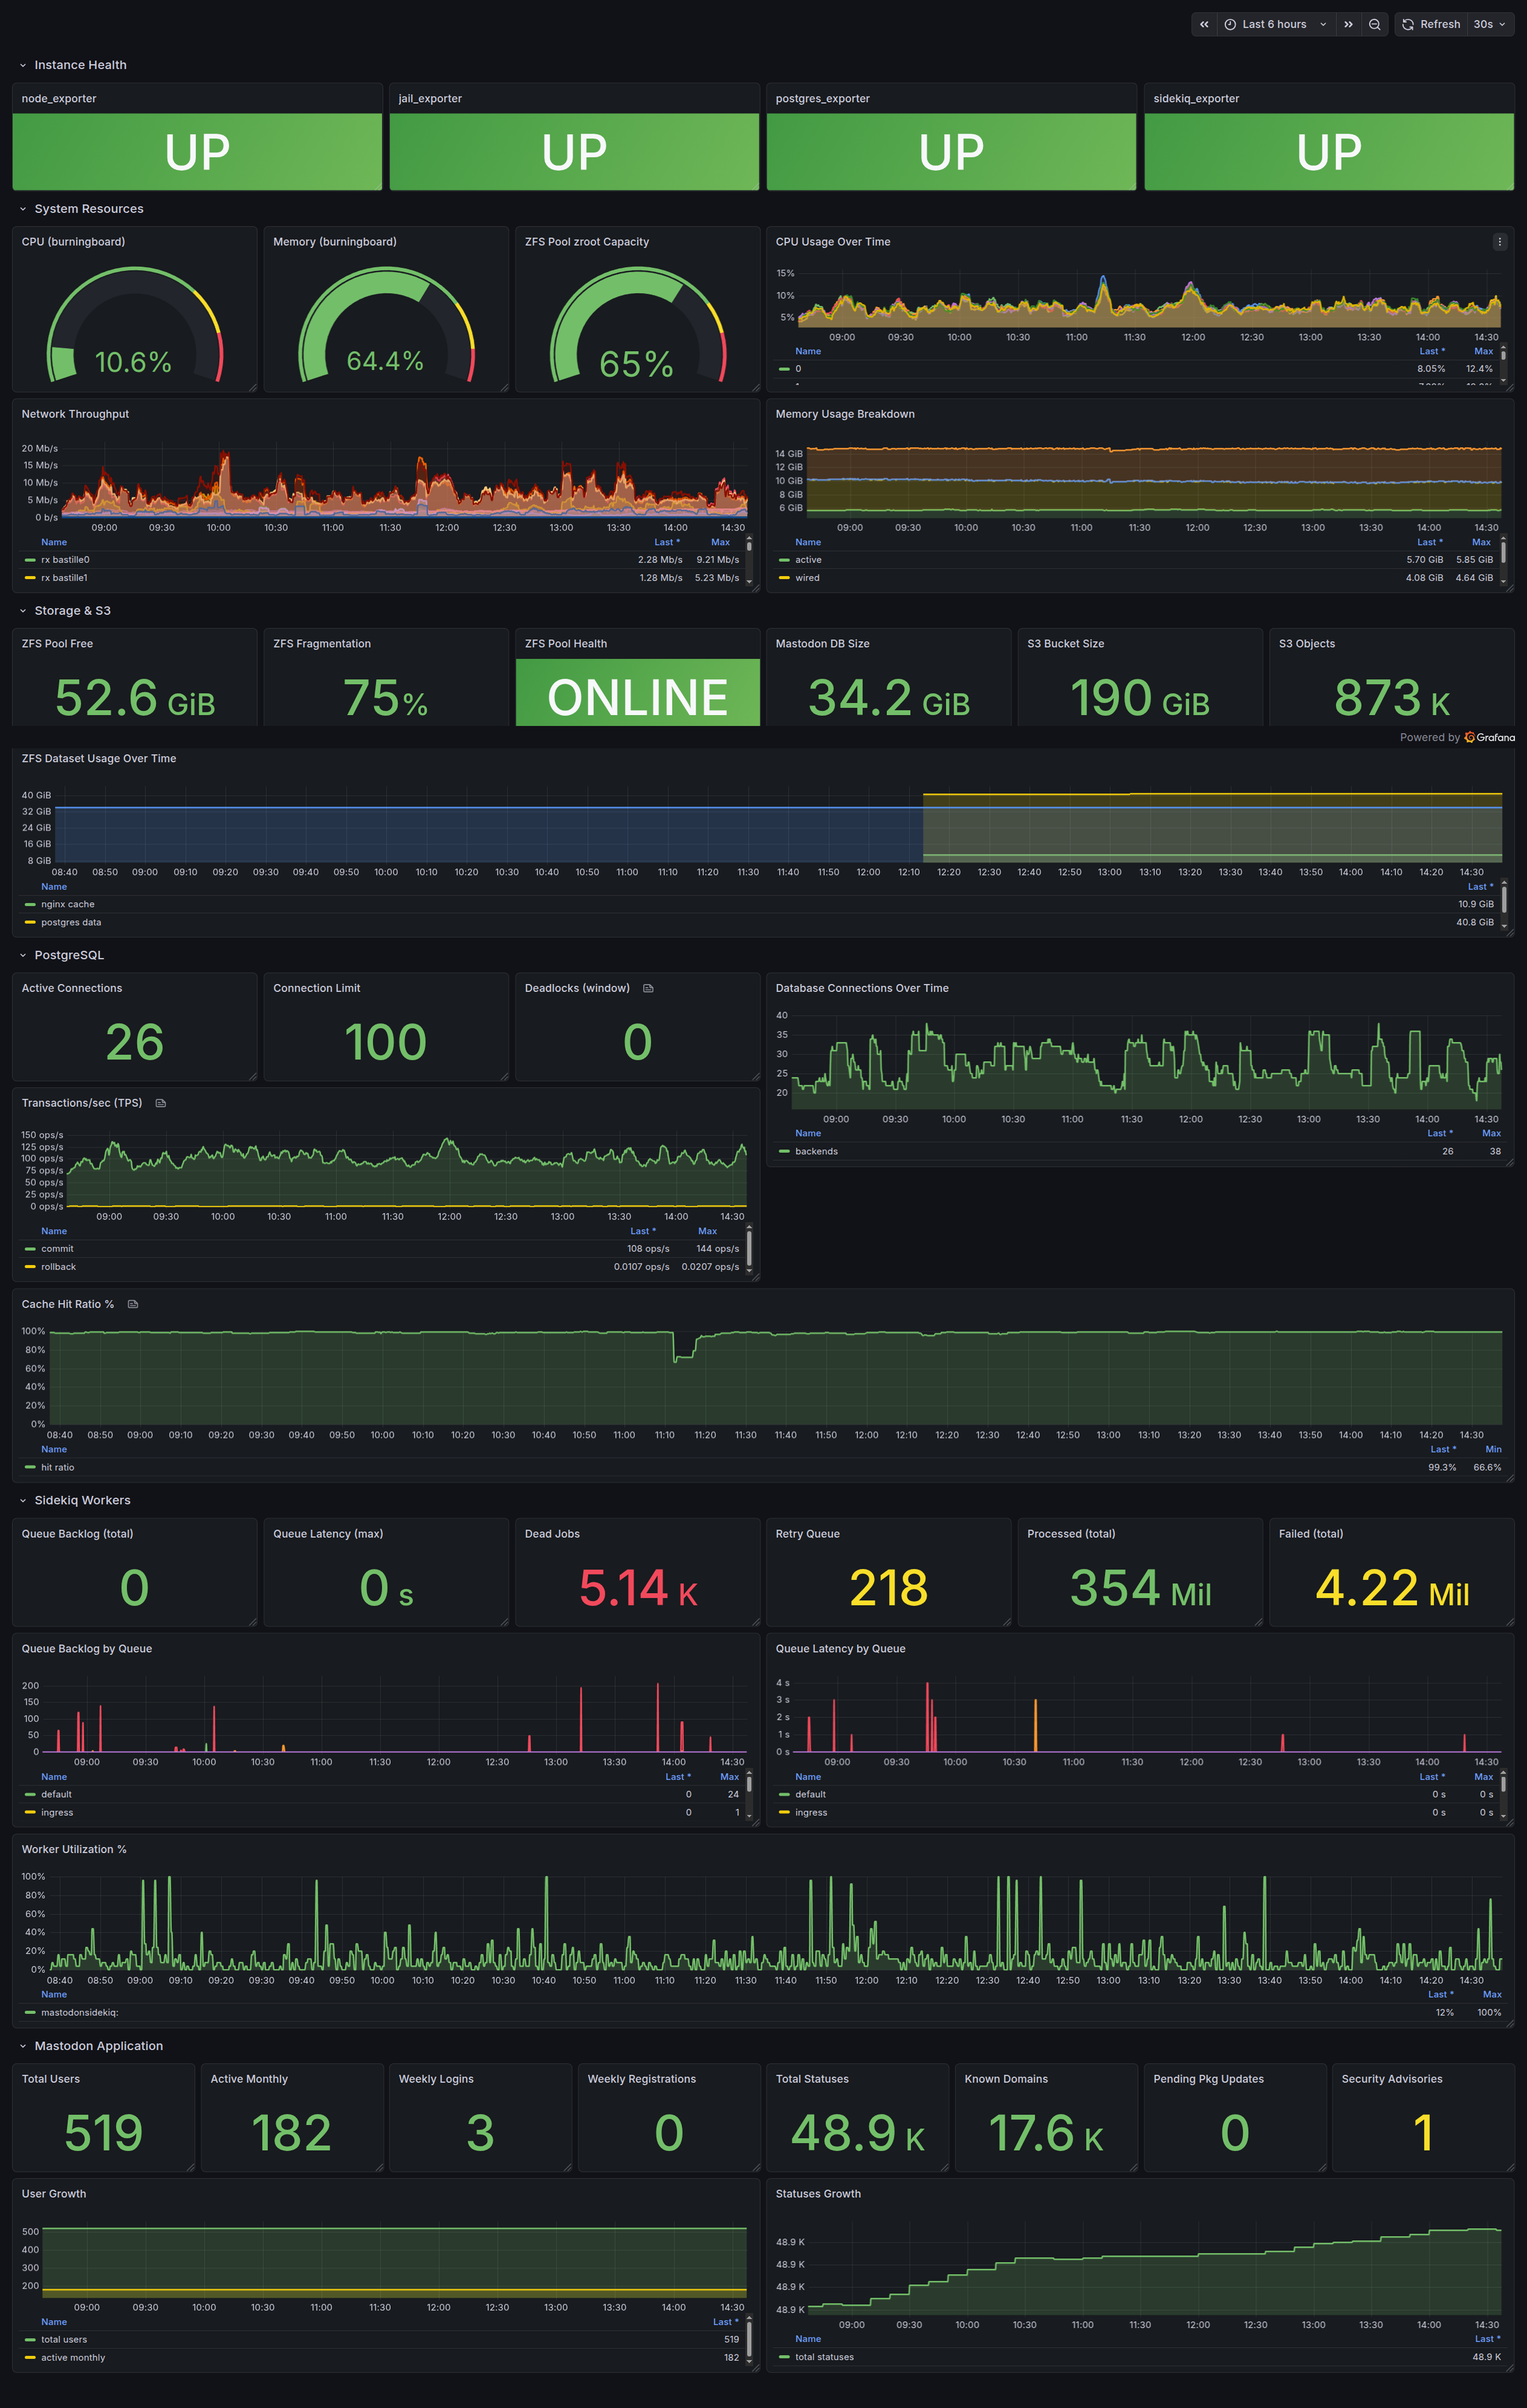1527x2408 pixels.
Task: Toggle the active monthly series in User Growth
Action: tap(73, 2358)
